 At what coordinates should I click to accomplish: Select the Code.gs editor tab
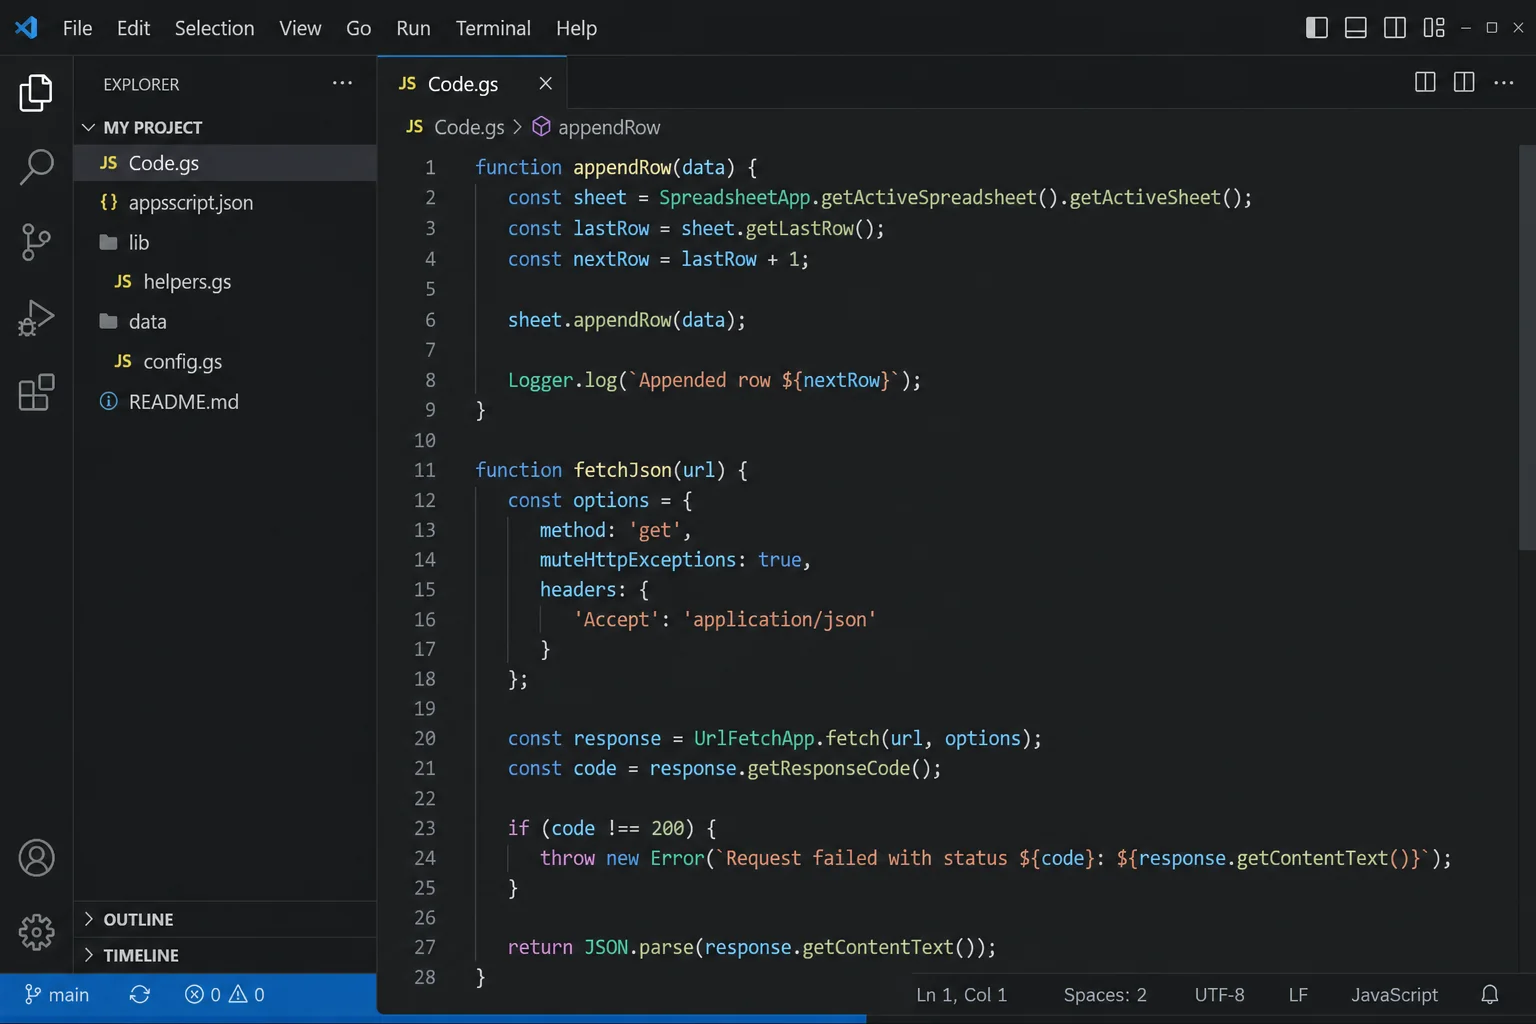pos(472,83)
